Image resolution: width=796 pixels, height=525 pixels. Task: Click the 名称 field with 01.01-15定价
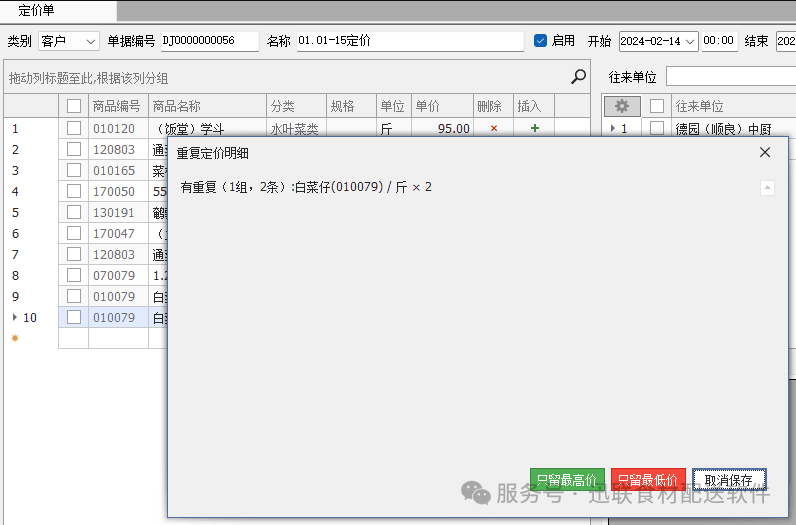point(410,41)
